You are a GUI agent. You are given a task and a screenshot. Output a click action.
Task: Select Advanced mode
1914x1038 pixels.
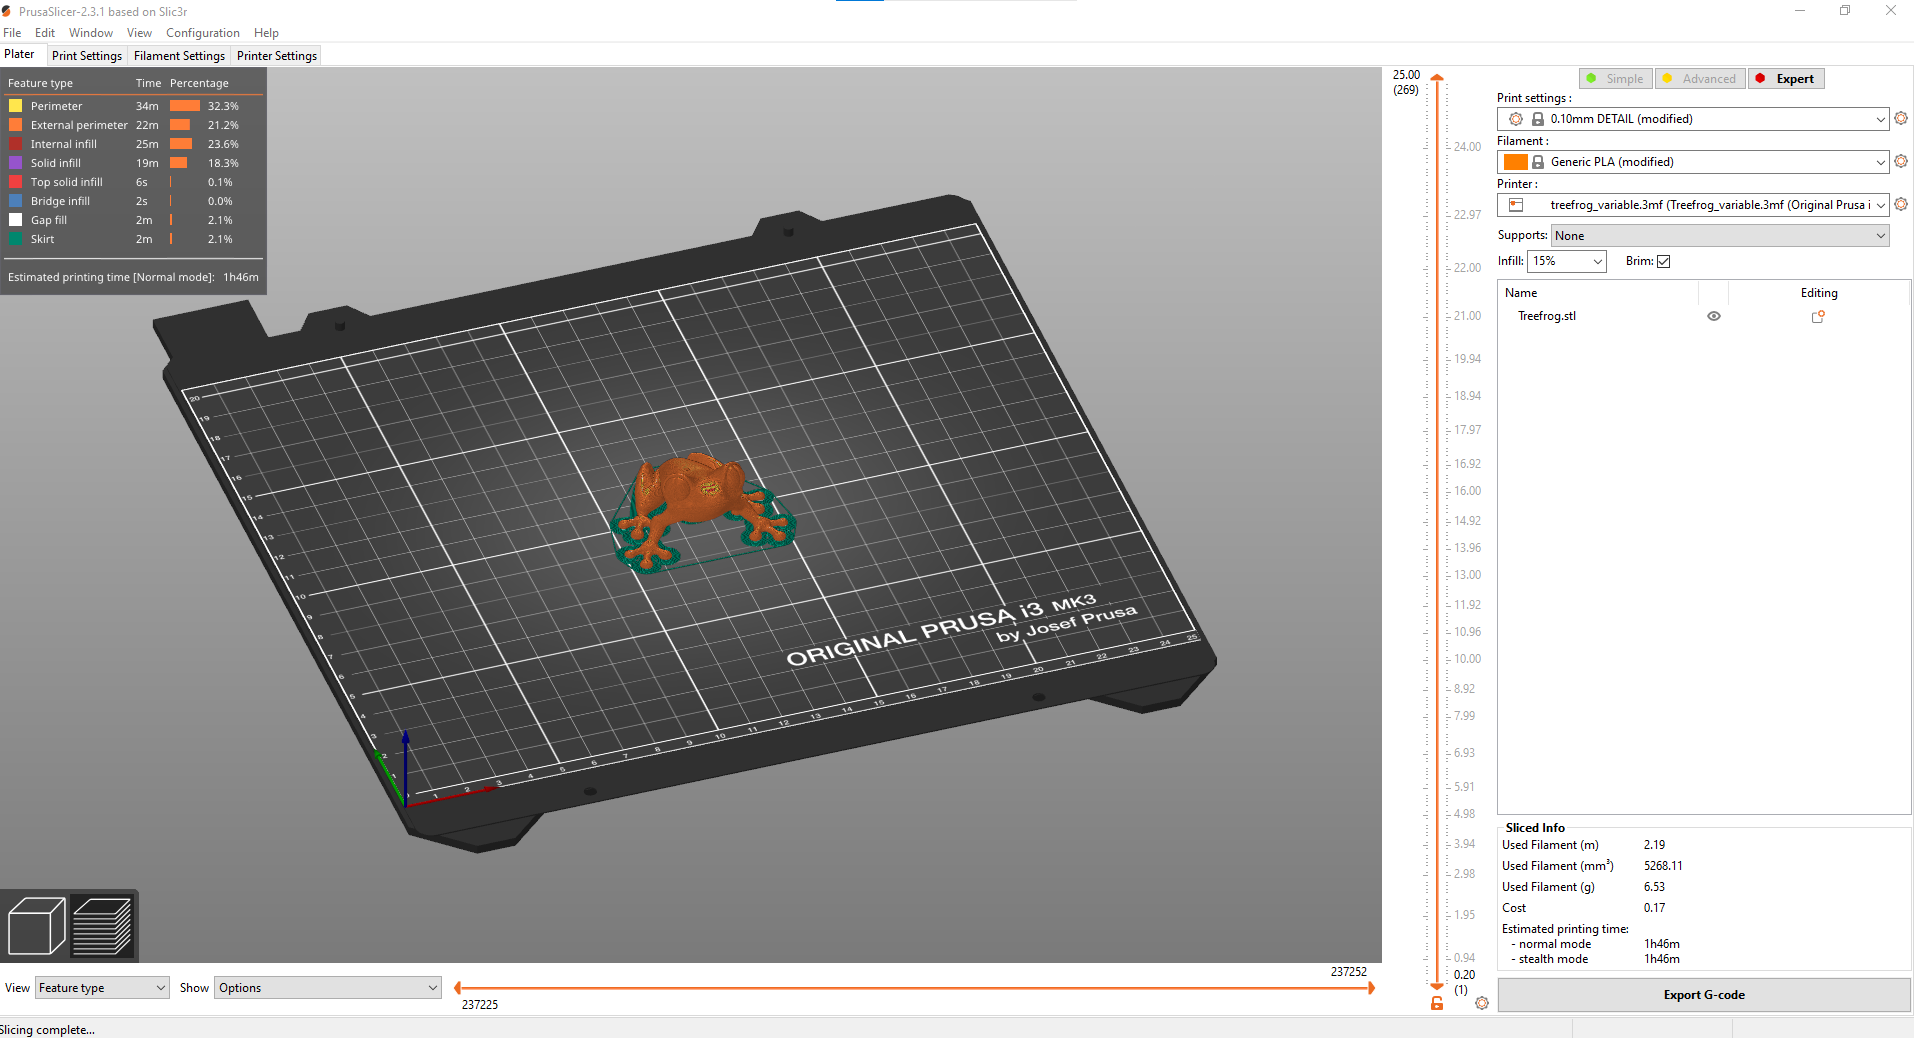(x=1700, y=79)
